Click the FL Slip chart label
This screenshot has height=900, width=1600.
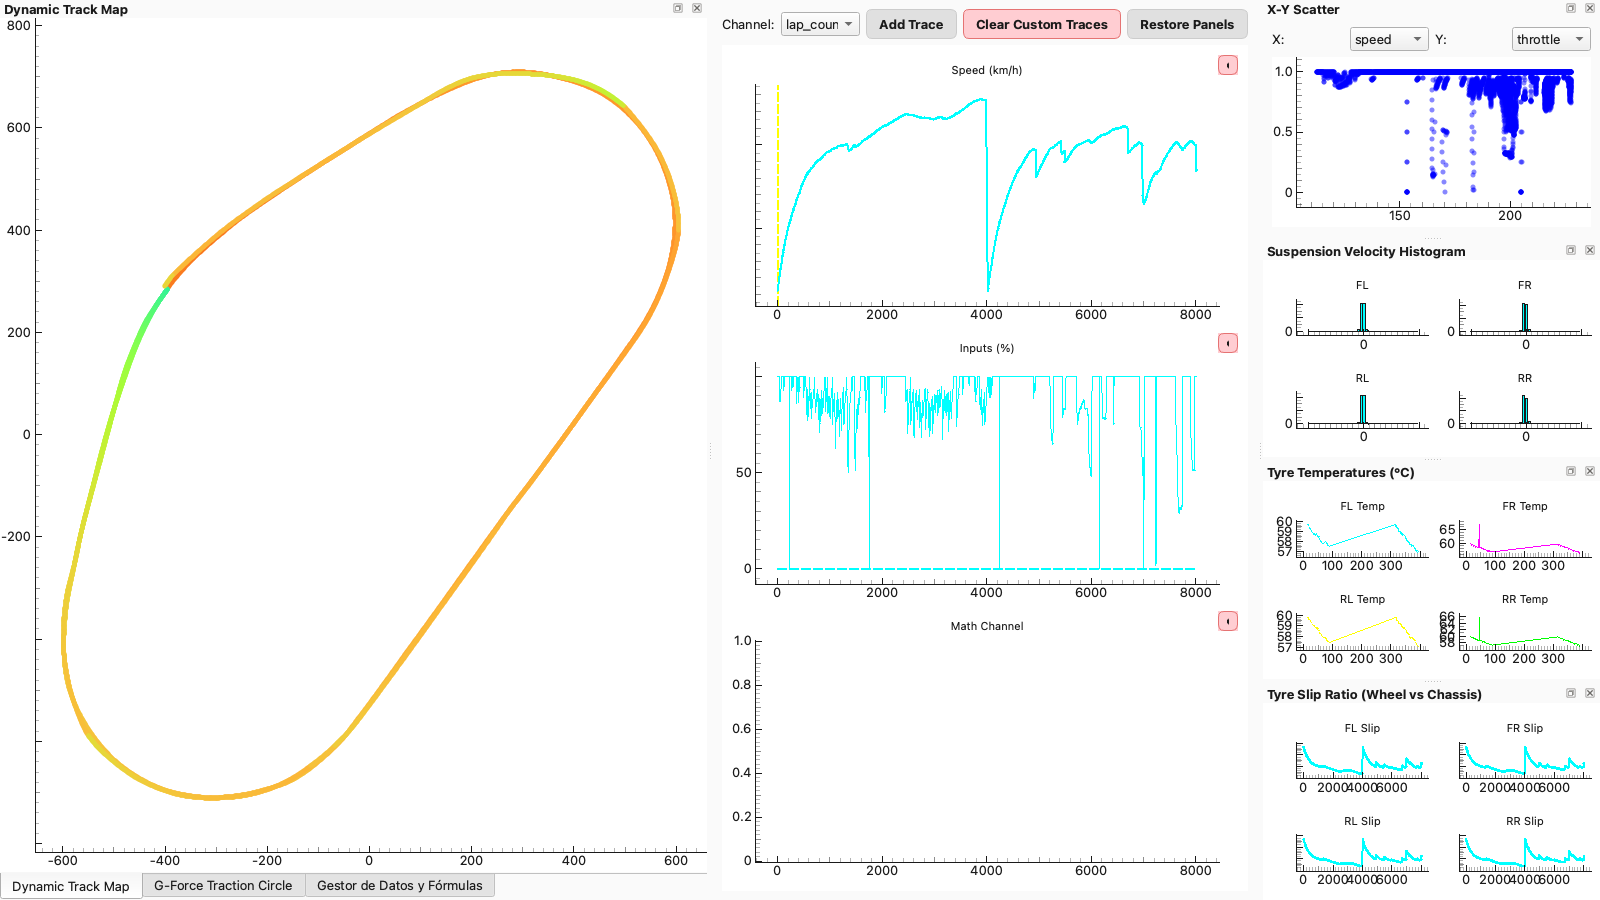click(x=1362, y=728)
